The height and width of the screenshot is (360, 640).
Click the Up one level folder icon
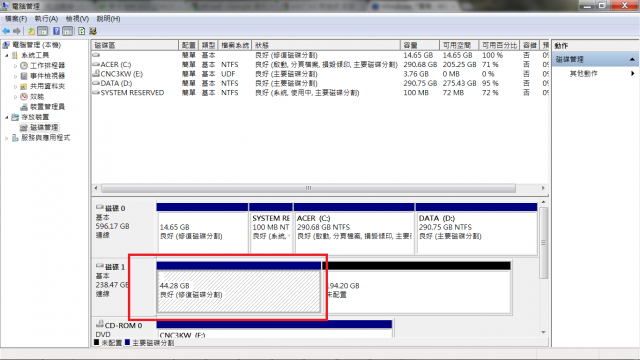pos(31,31)
